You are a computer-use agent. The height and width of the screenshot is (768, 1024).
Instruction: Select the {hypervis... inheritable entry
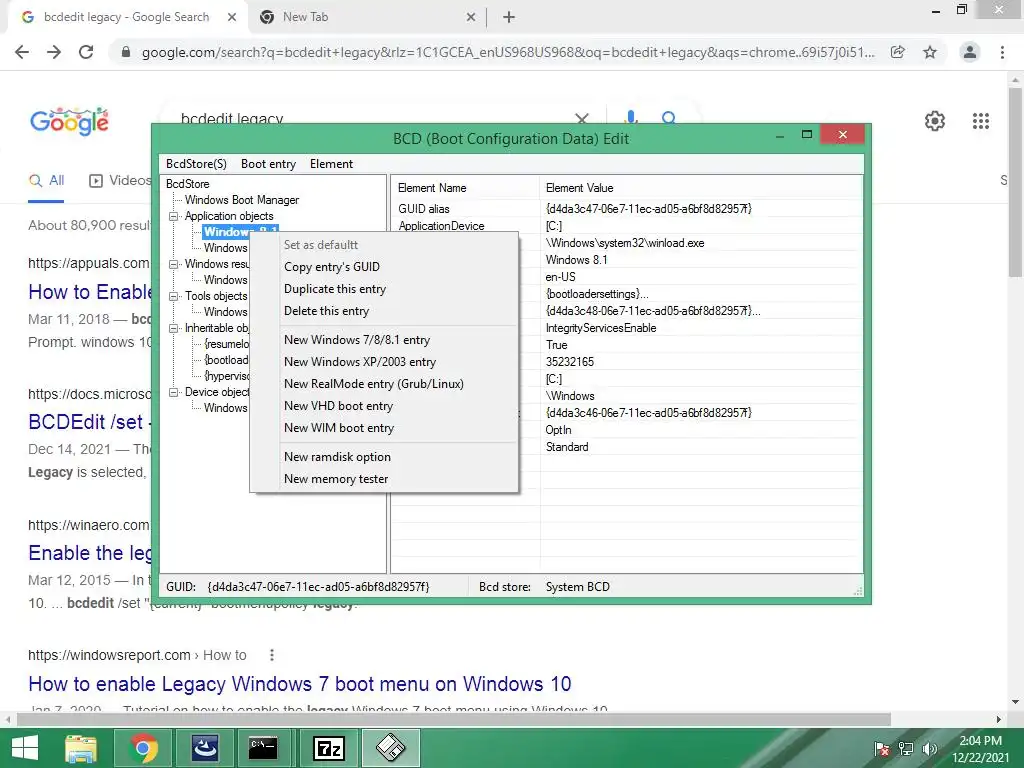(x=227, y=376)
